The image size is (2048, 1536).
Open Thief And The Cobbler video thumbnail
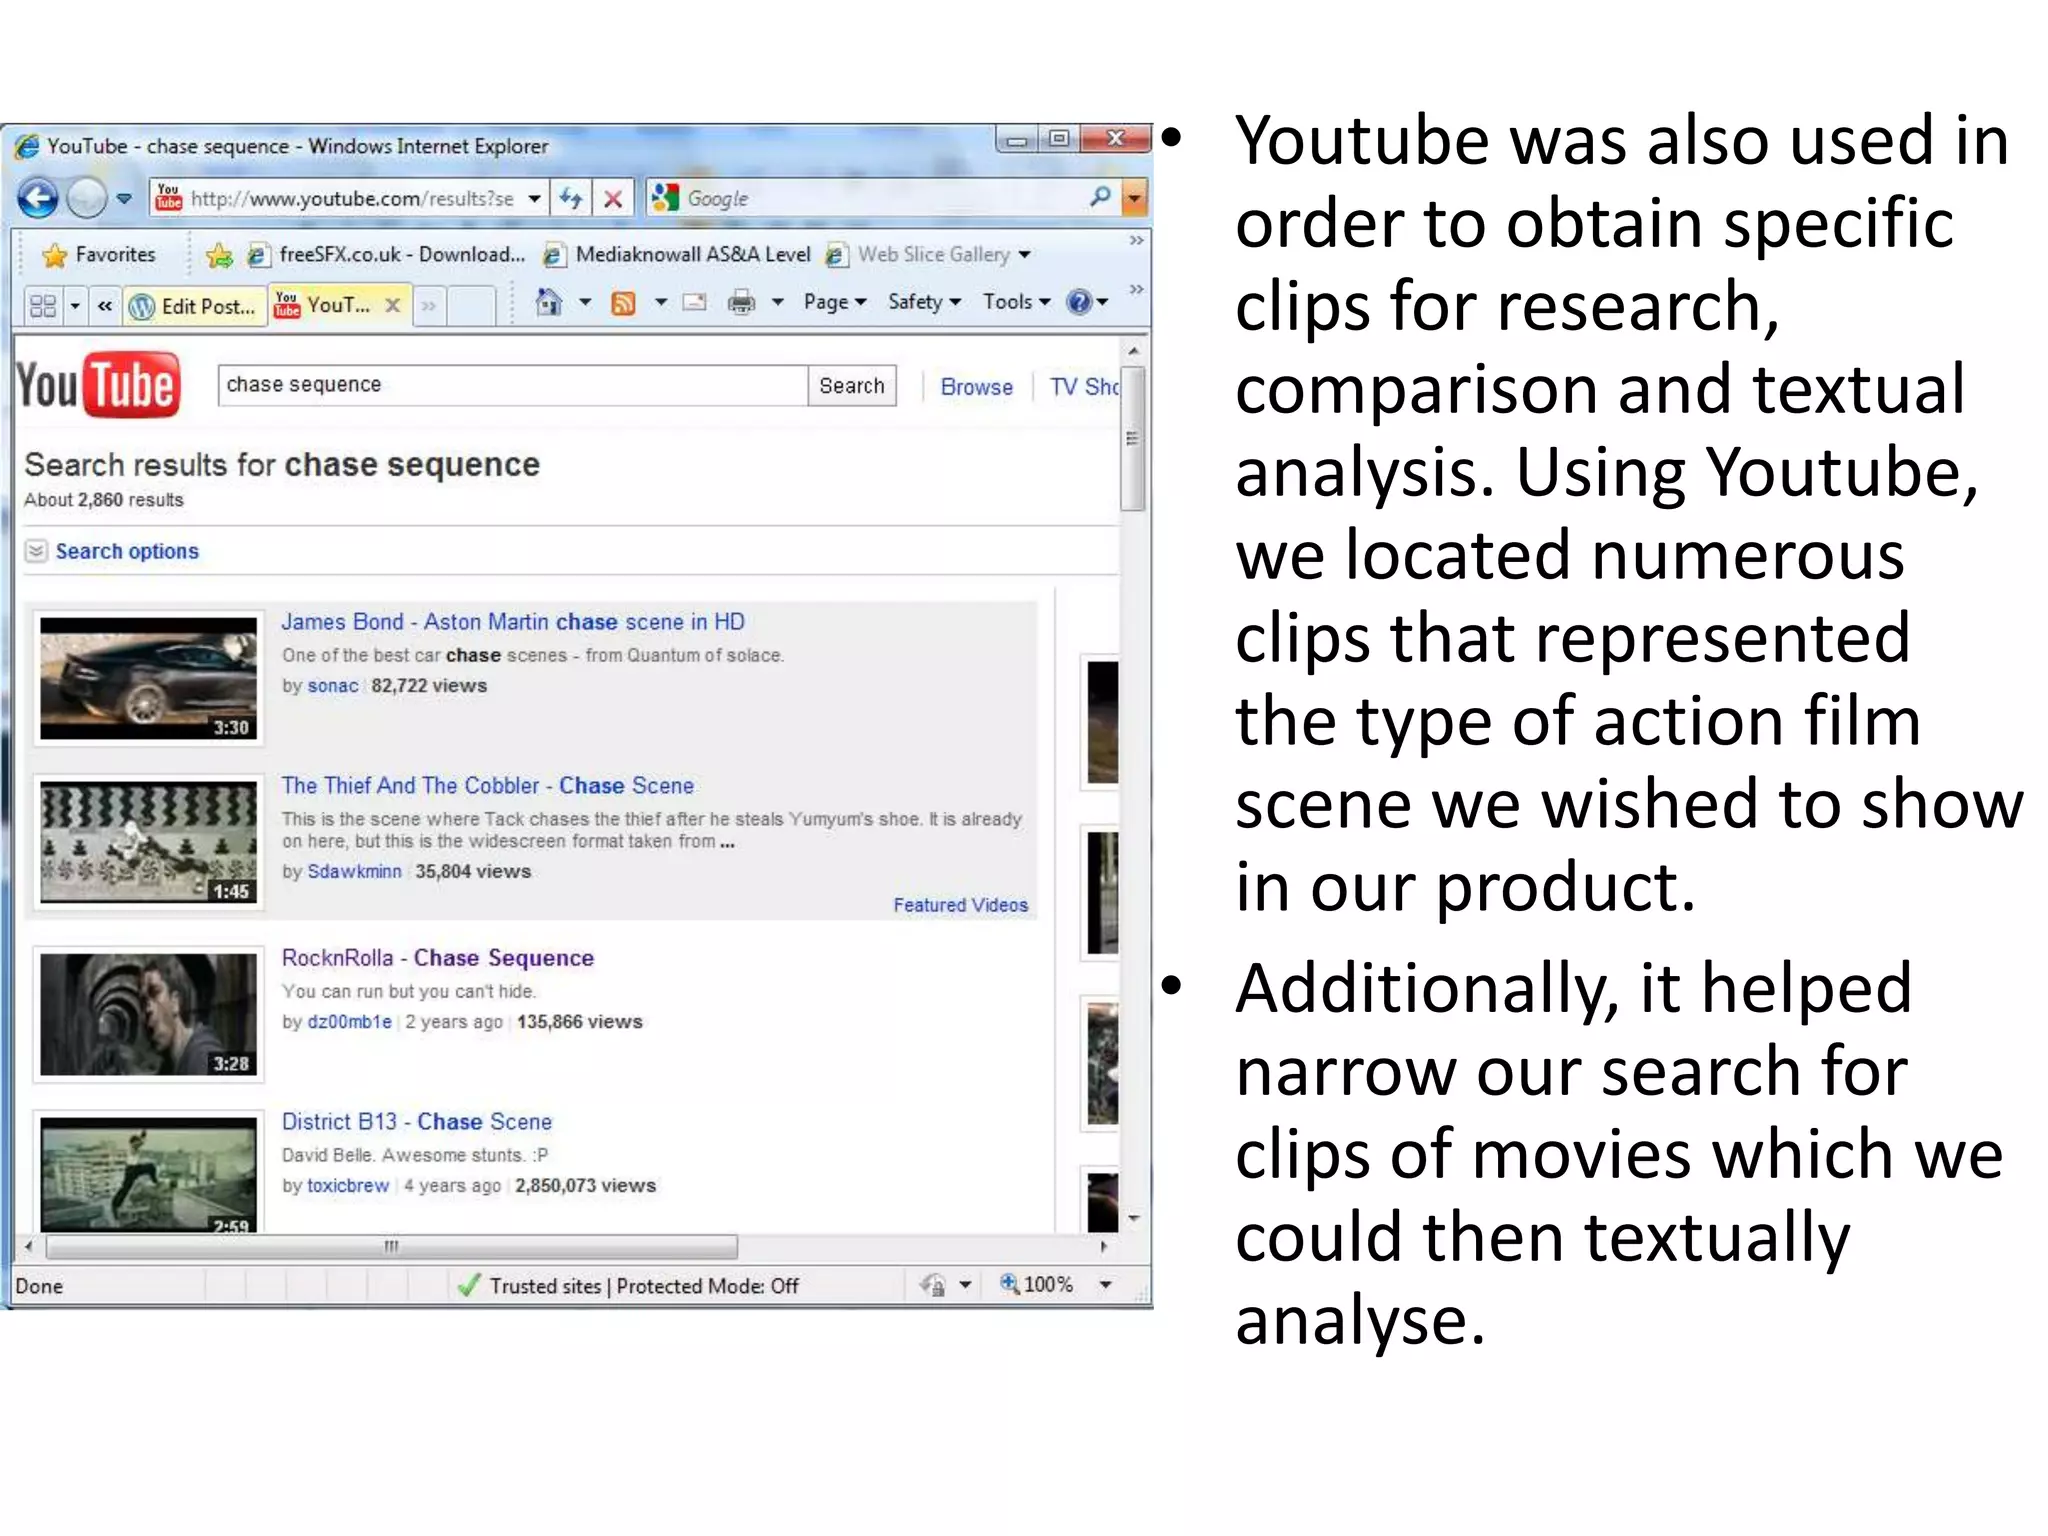(149, 842)
